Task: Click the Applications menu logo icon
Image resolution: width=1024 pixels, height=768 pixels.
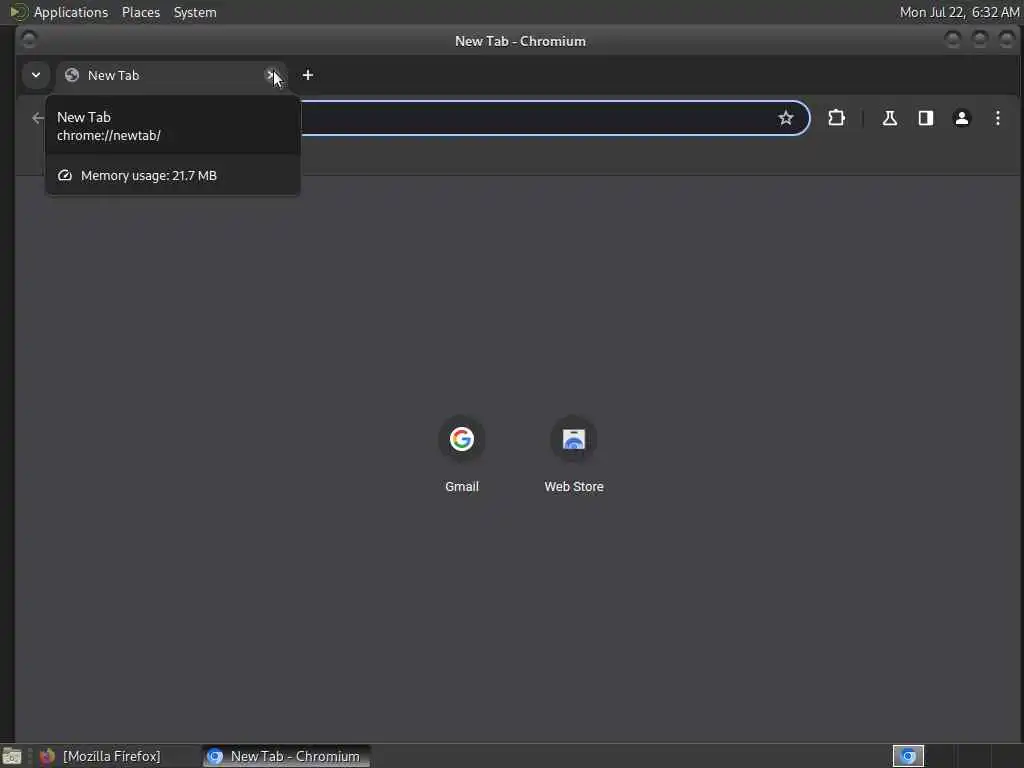Action: point(18,12)
